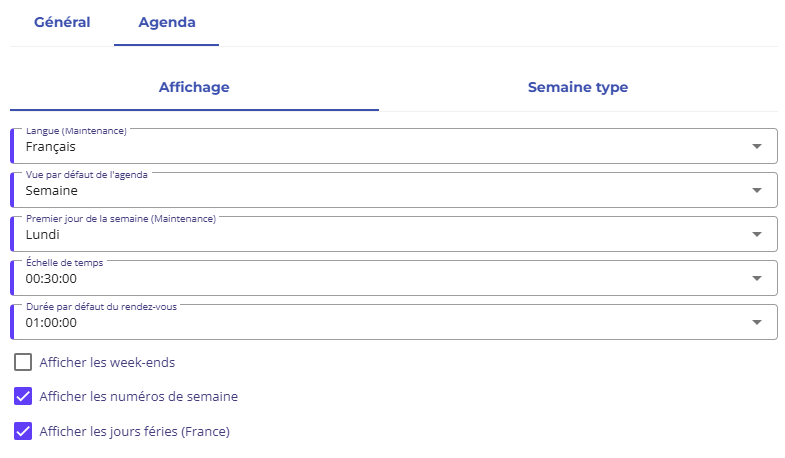Switch to the Général tab
This screenshot has width=785, height=458.
(x=62, y=22)
